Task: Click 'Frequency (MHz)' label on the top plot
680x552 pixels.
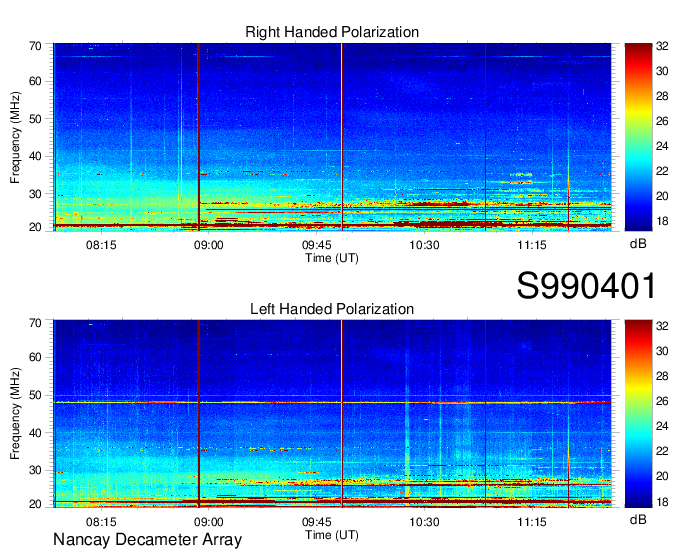Action: coord(15,137)
